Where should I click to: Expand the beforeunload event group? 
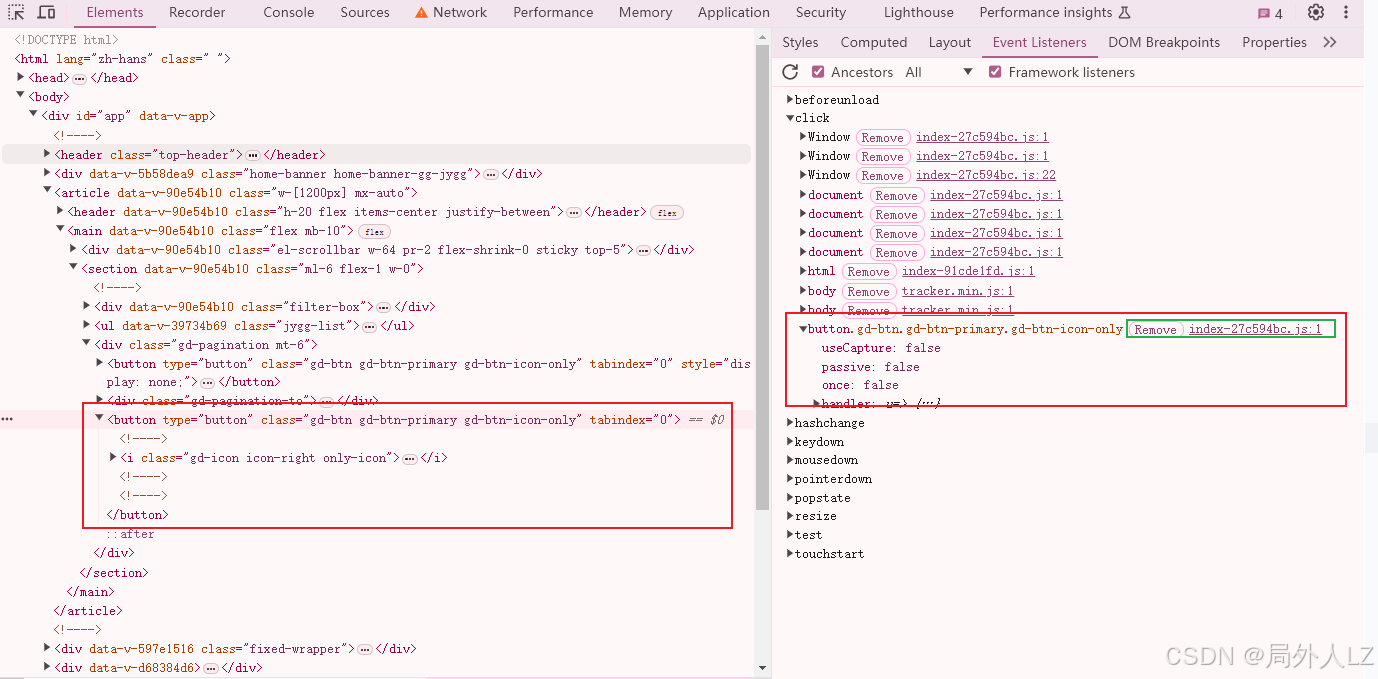click(790, 100)
